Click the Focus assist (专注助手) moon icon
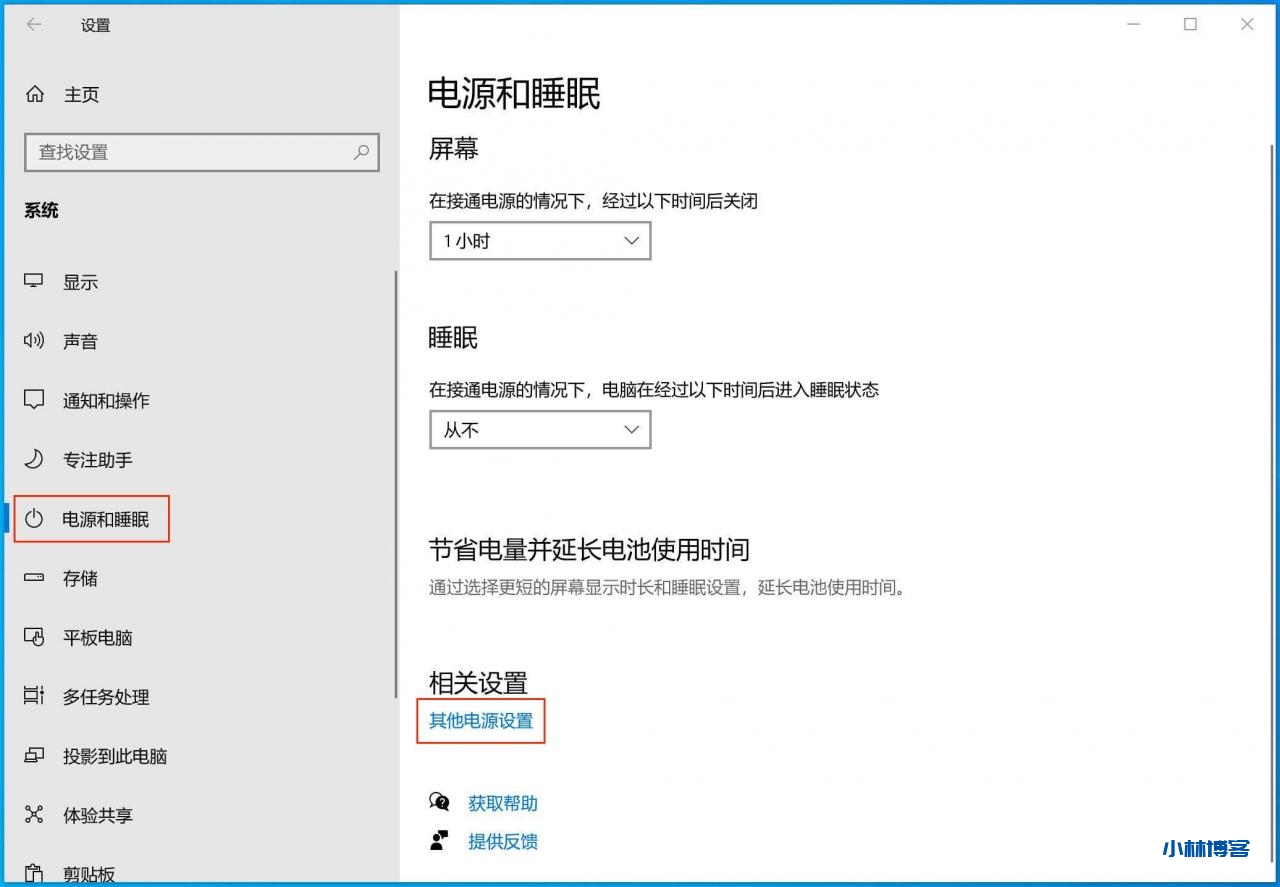Screen dimensions: 1280x887 34,459
